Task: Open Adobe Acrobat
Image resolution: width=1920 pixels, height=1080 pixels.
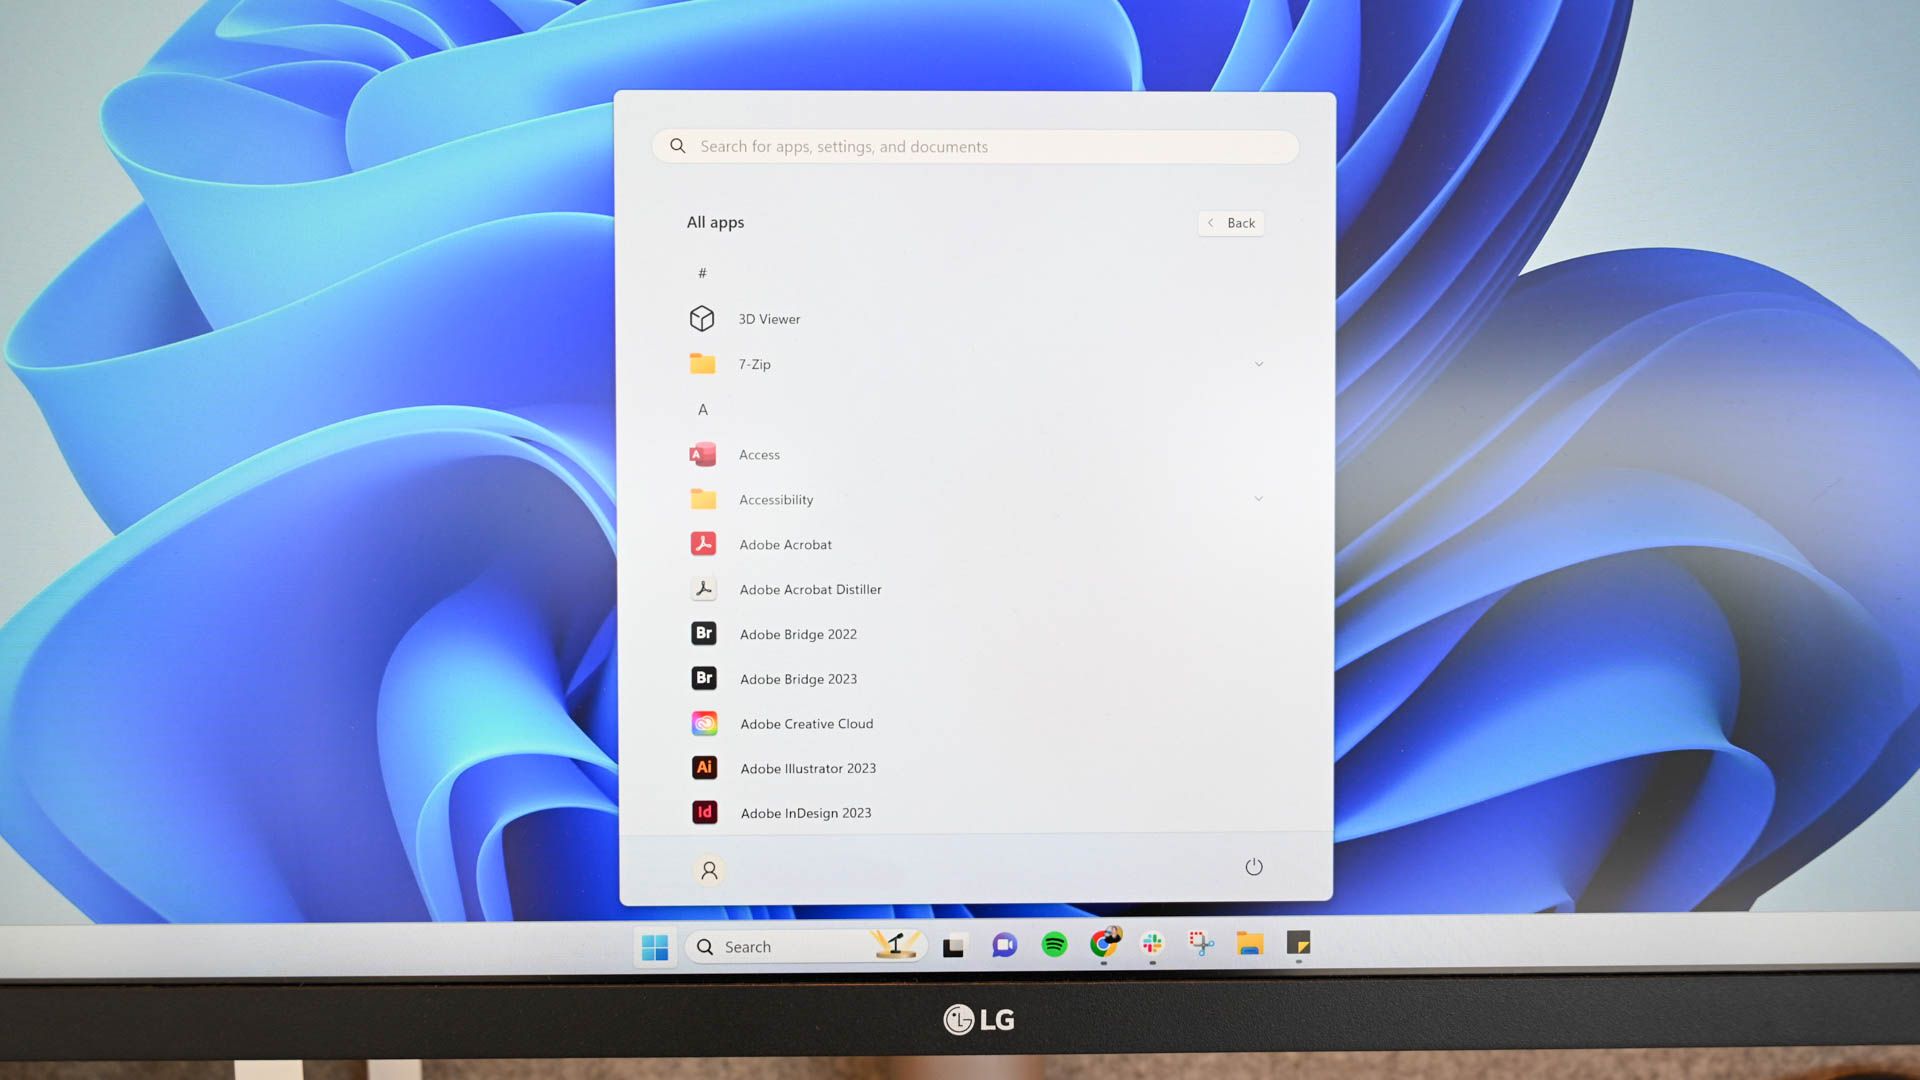Action: point(786,544)
